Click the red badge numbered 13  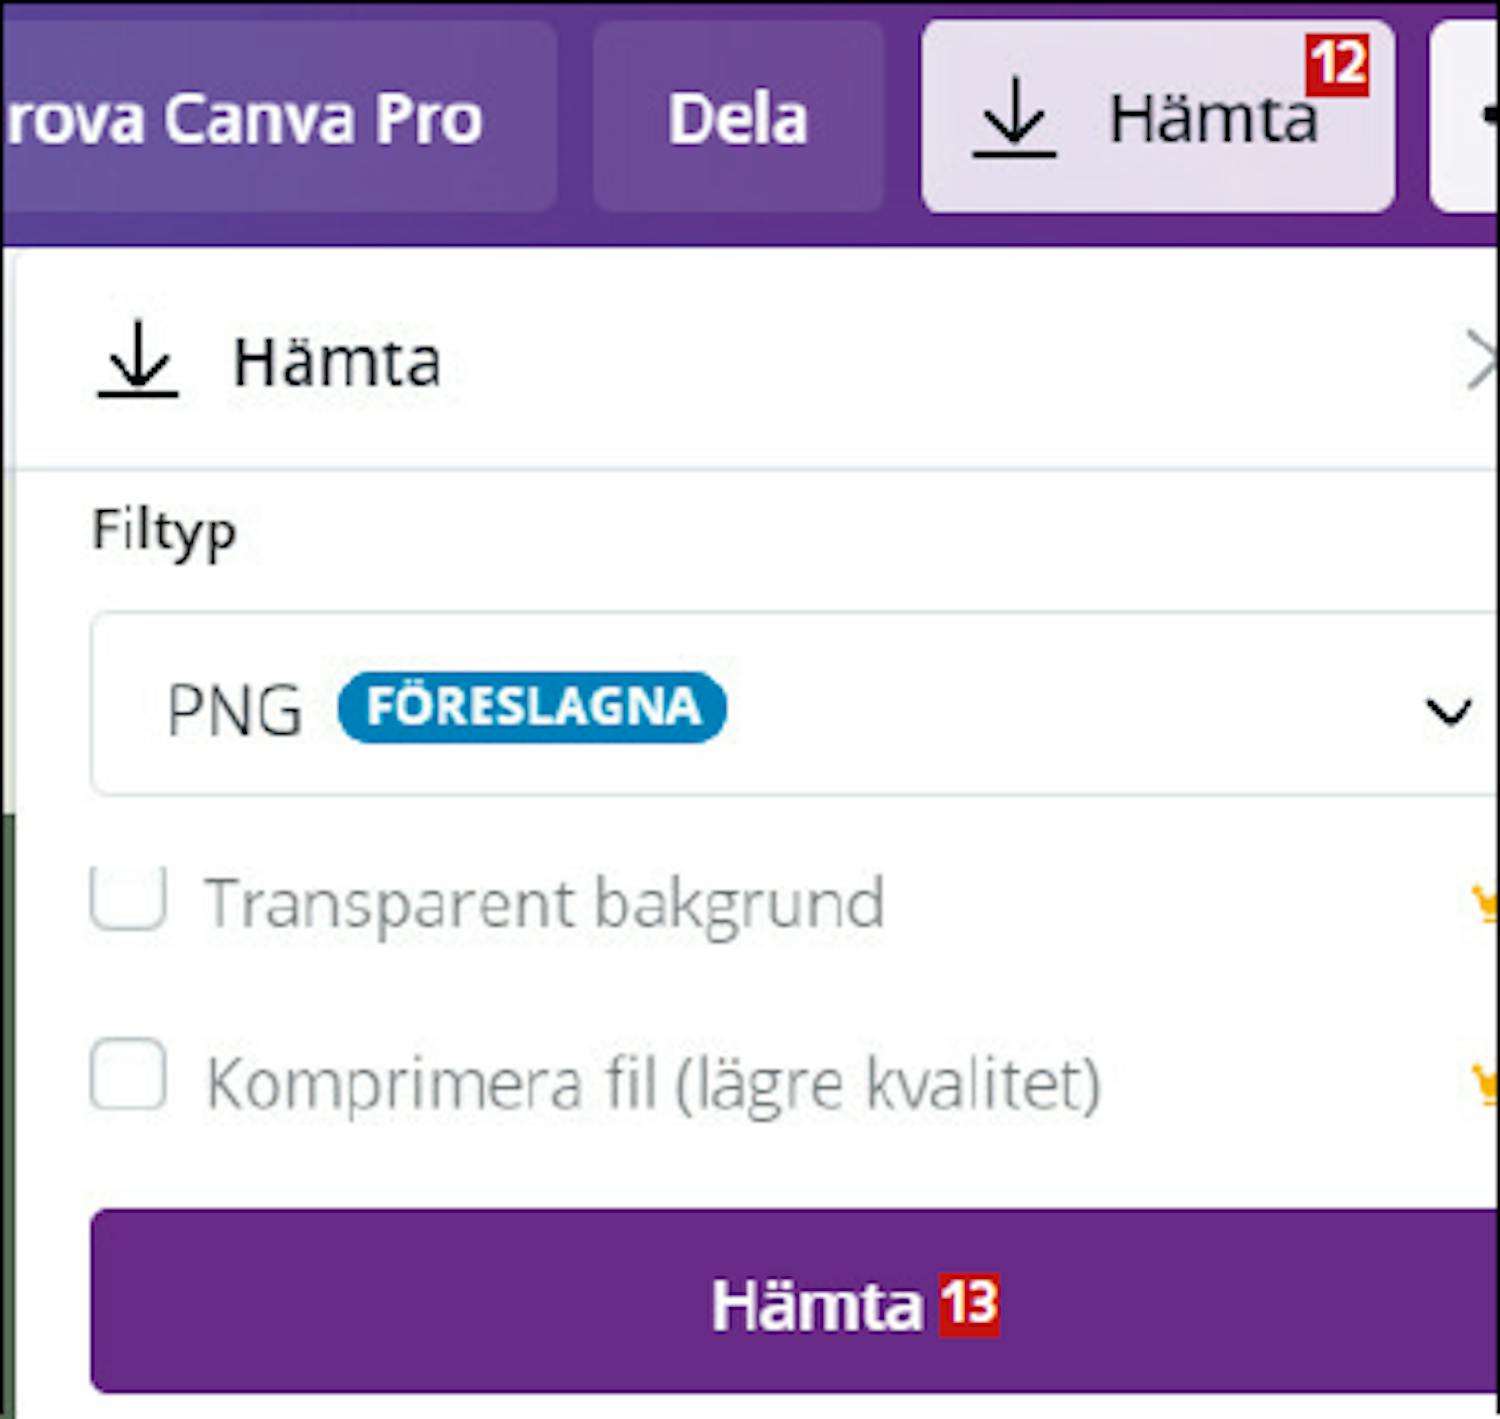[969, 1304]
